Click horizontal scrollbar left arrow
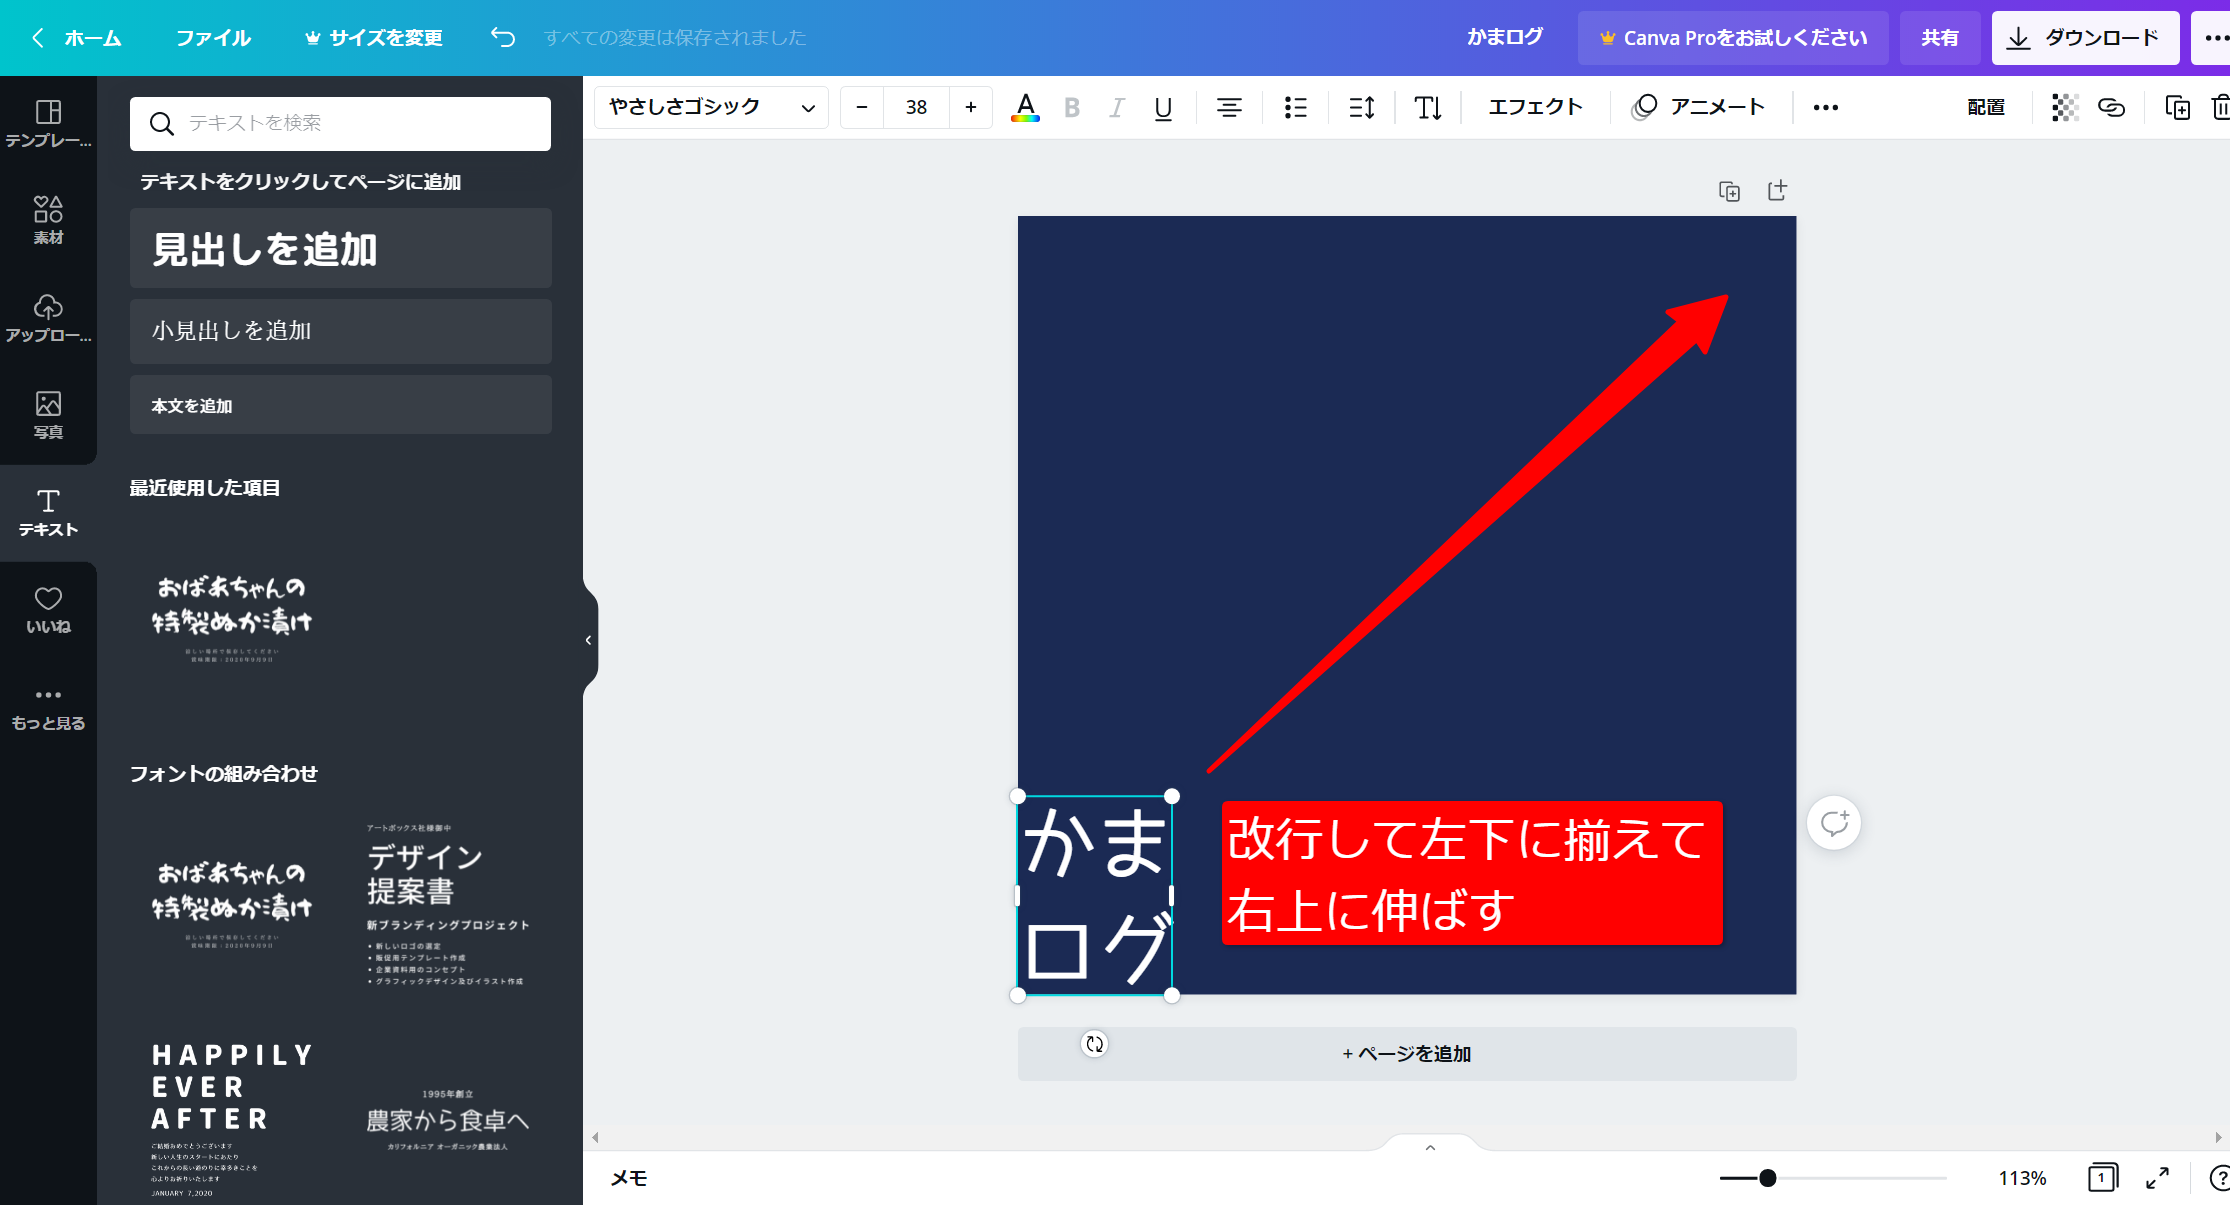The height and width of the screenshot is (1205, 2230). [596, 1137]
